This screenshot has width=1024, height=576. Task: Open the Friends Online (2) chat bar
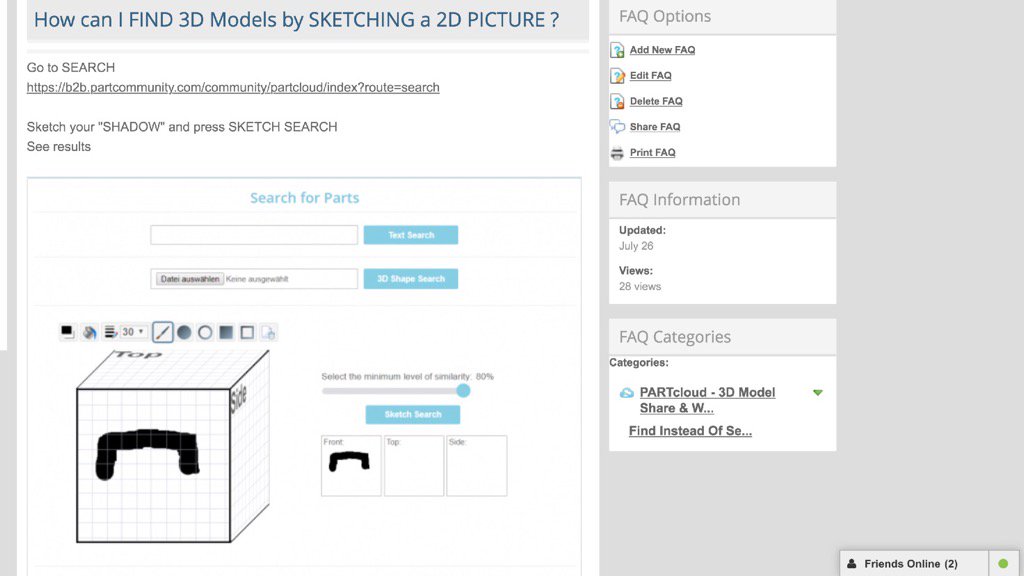(x=914, y=564)
